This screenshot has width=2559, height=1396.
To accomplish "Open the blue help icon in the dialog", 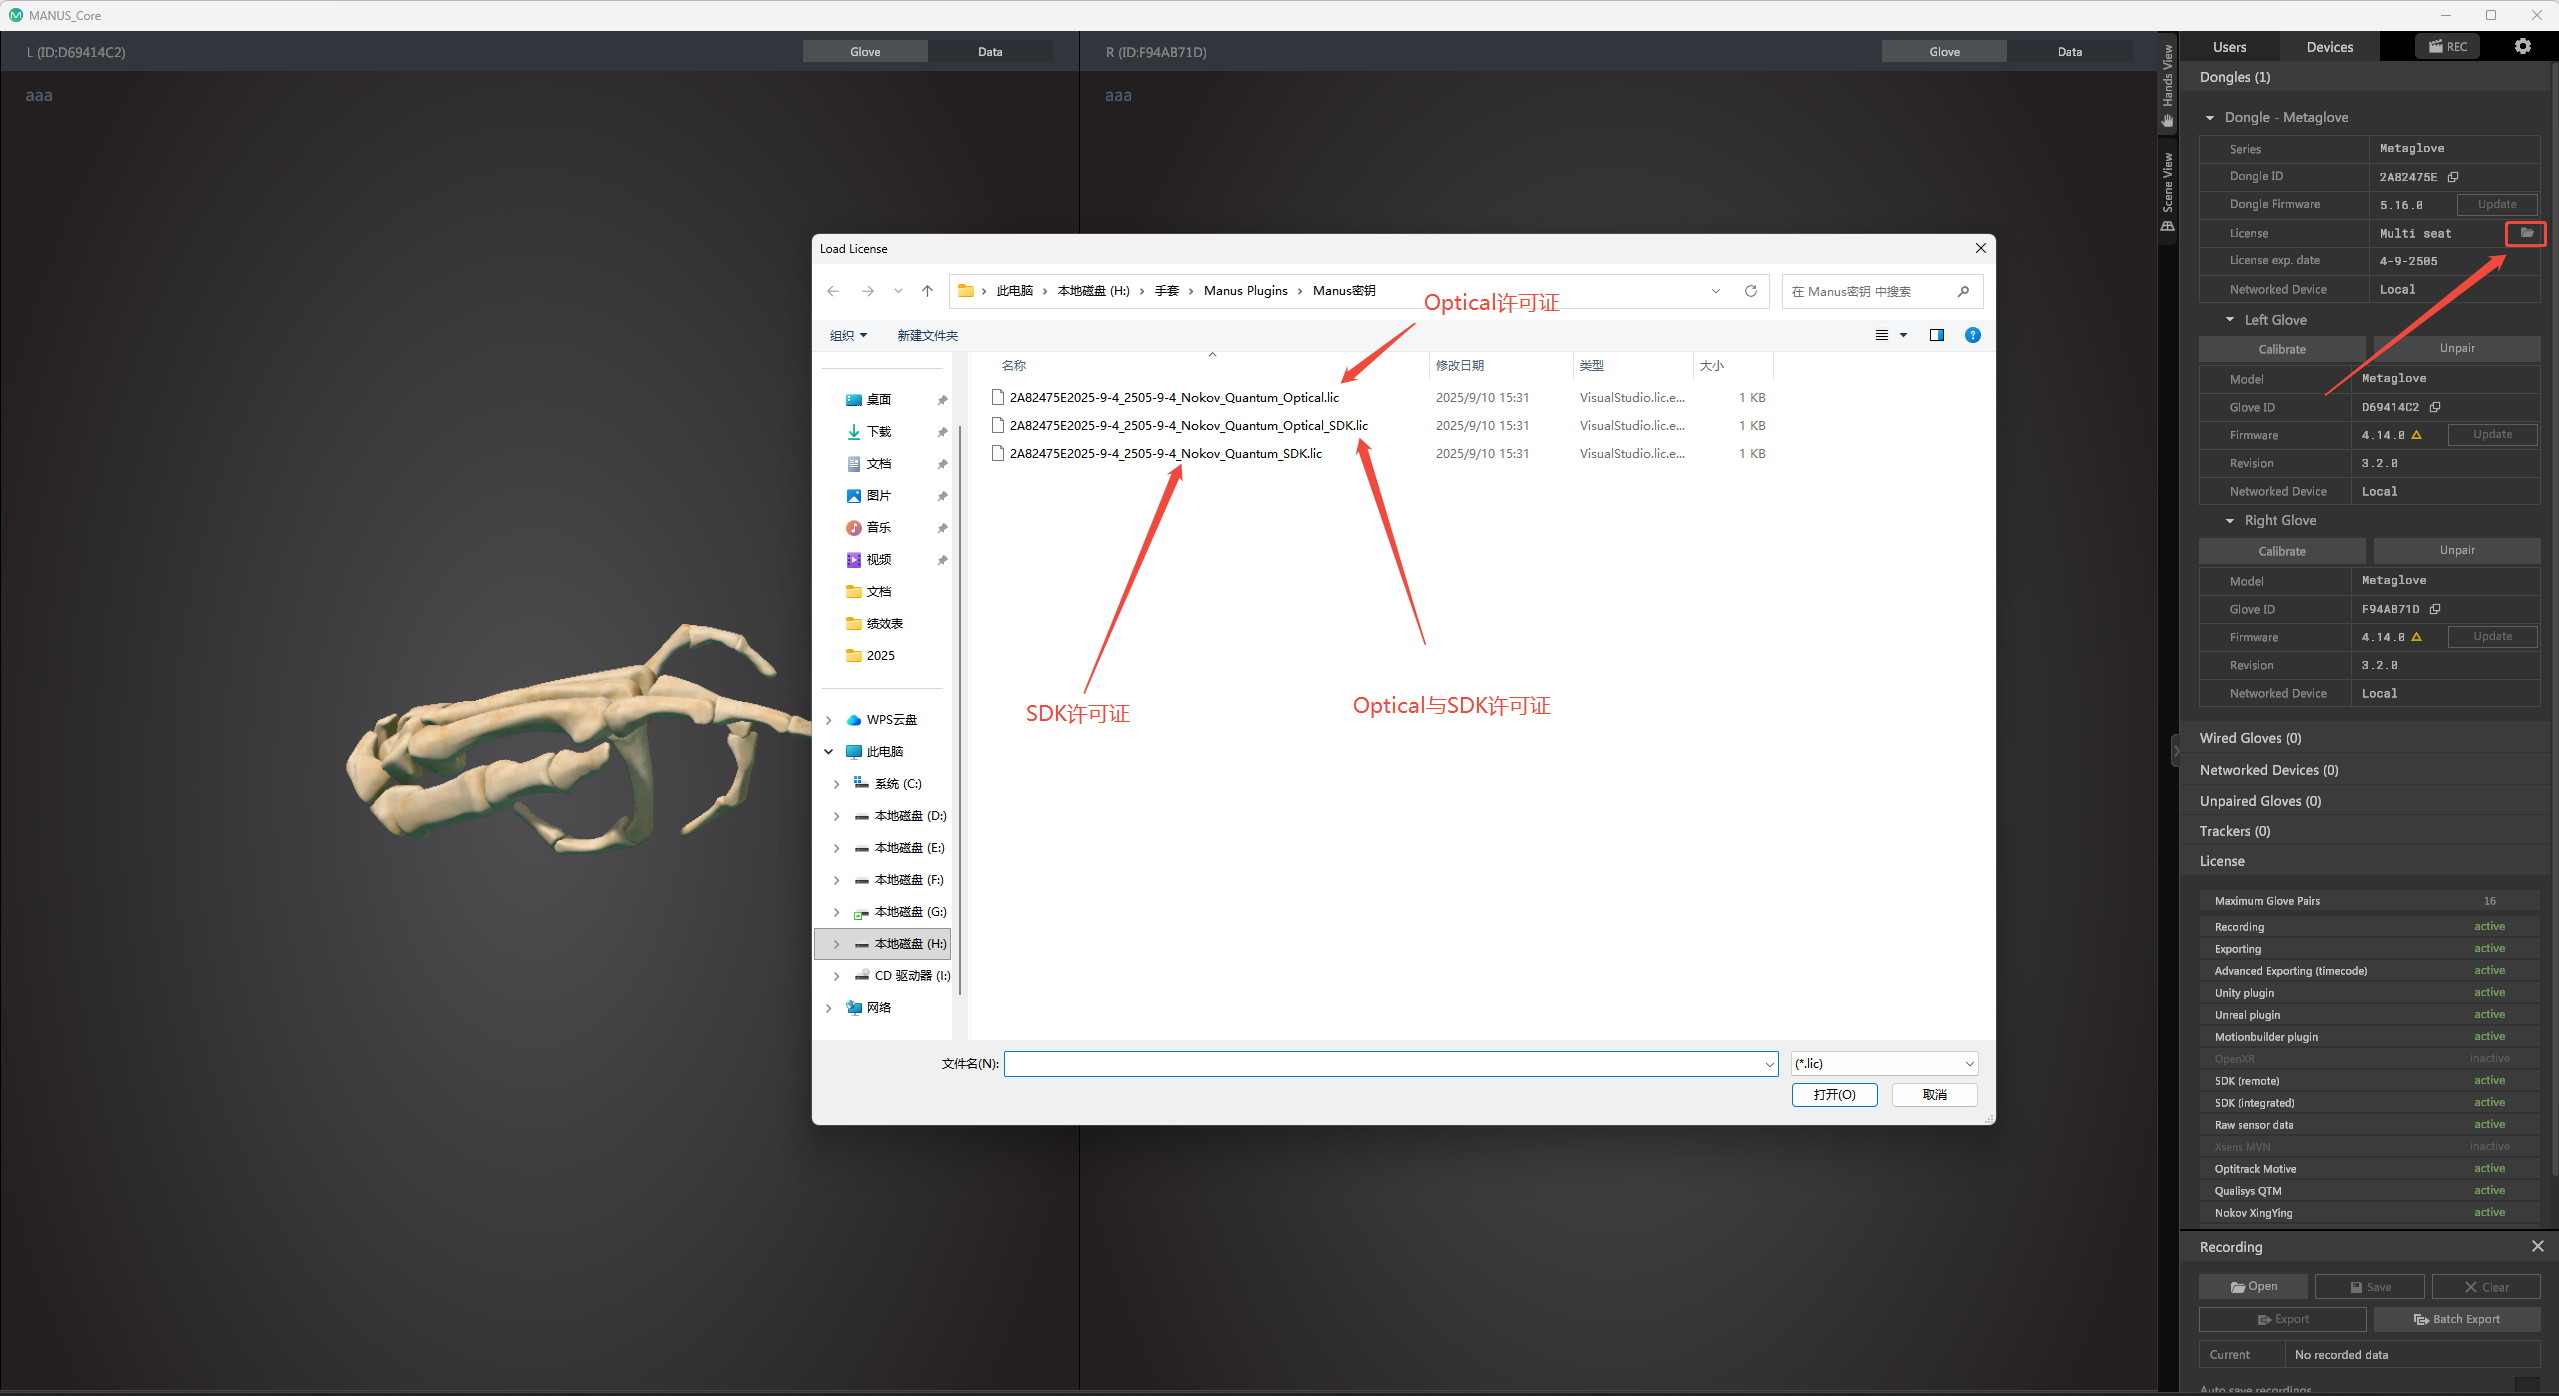I will coord(1973,335).
